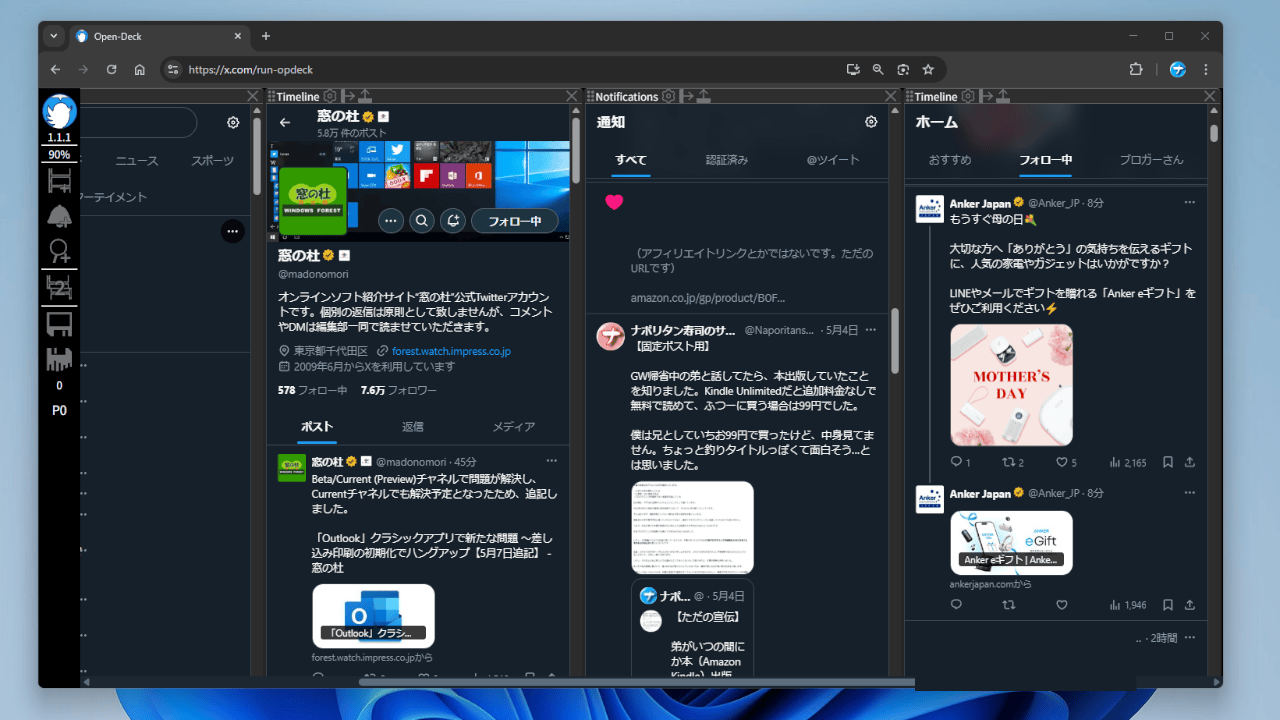This screenshot has width=1280, height=720.
Task: Click the settings gear in the leftmost Explore column
Action: (x=233, y=122)
